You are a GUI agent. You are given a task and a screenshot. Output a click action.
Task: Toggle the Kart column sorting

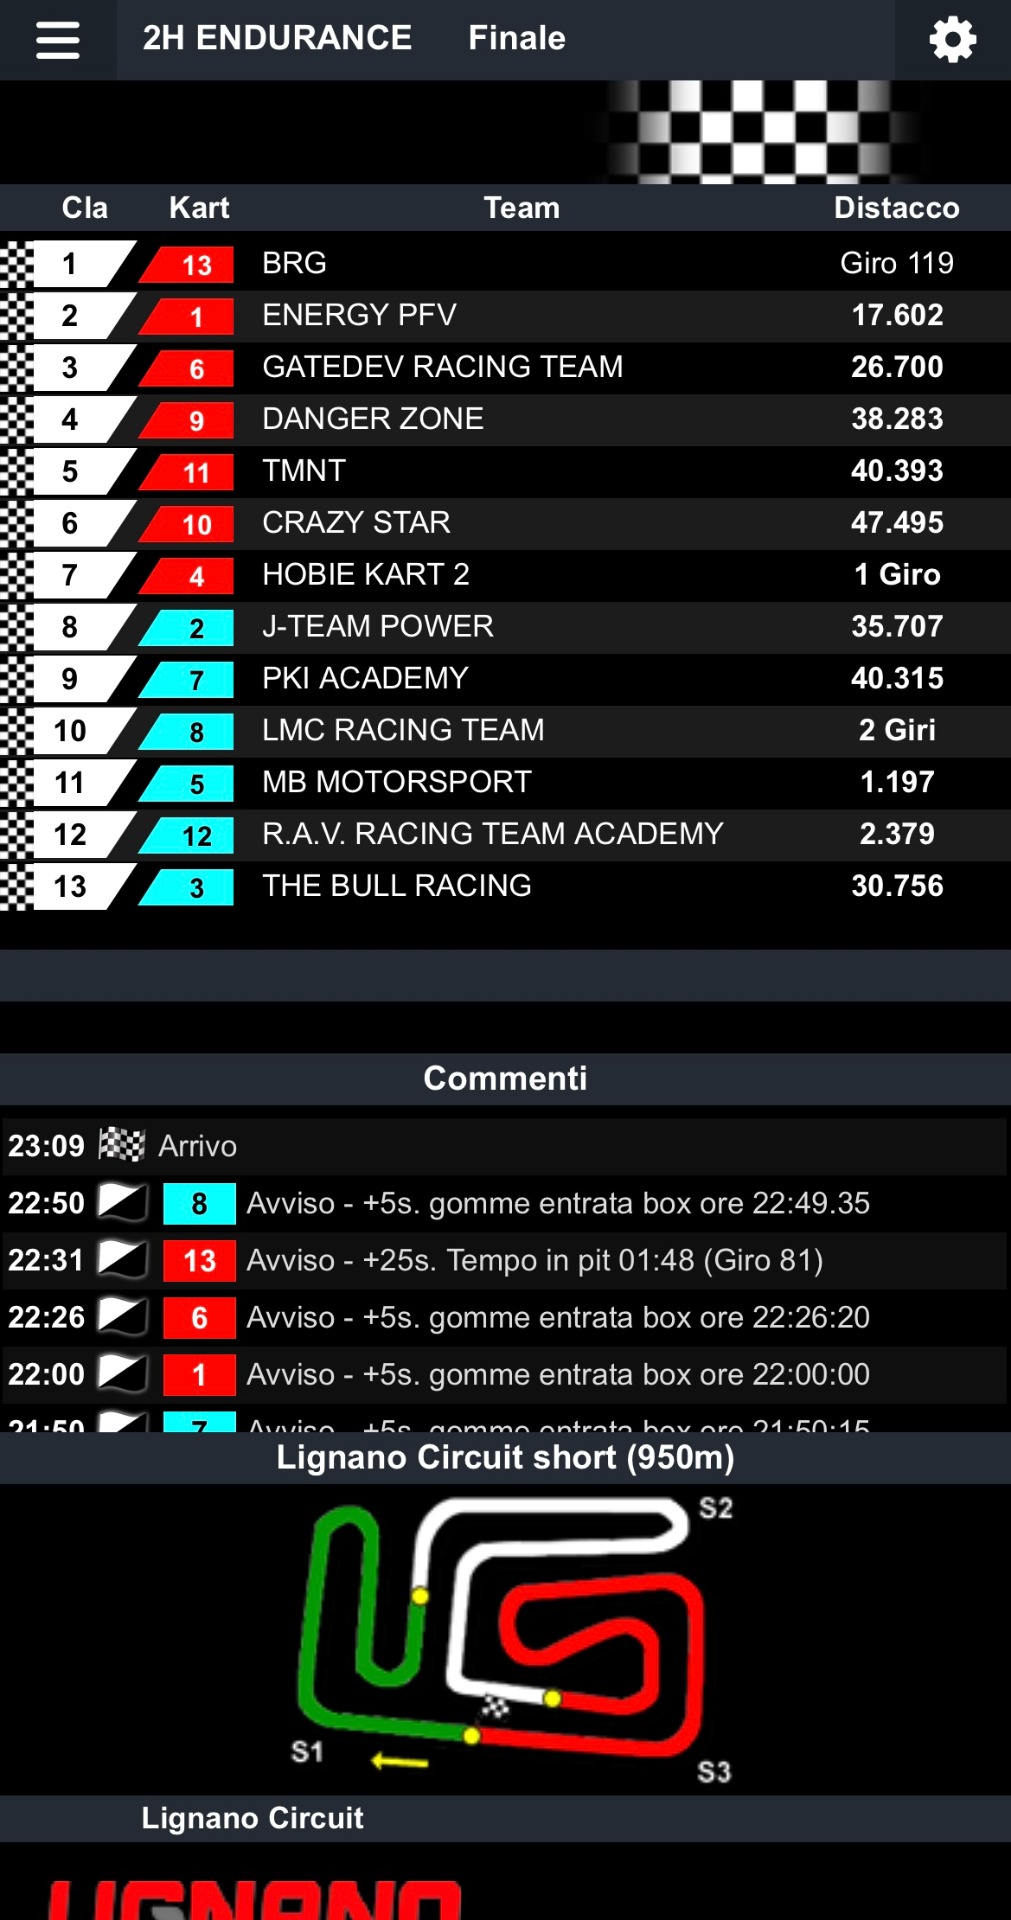[x=199, y=207]
